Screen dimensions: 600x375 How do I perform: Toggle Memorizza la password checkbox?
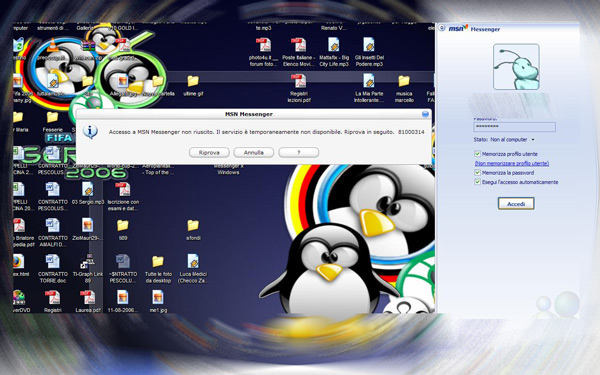click(477, 173)
